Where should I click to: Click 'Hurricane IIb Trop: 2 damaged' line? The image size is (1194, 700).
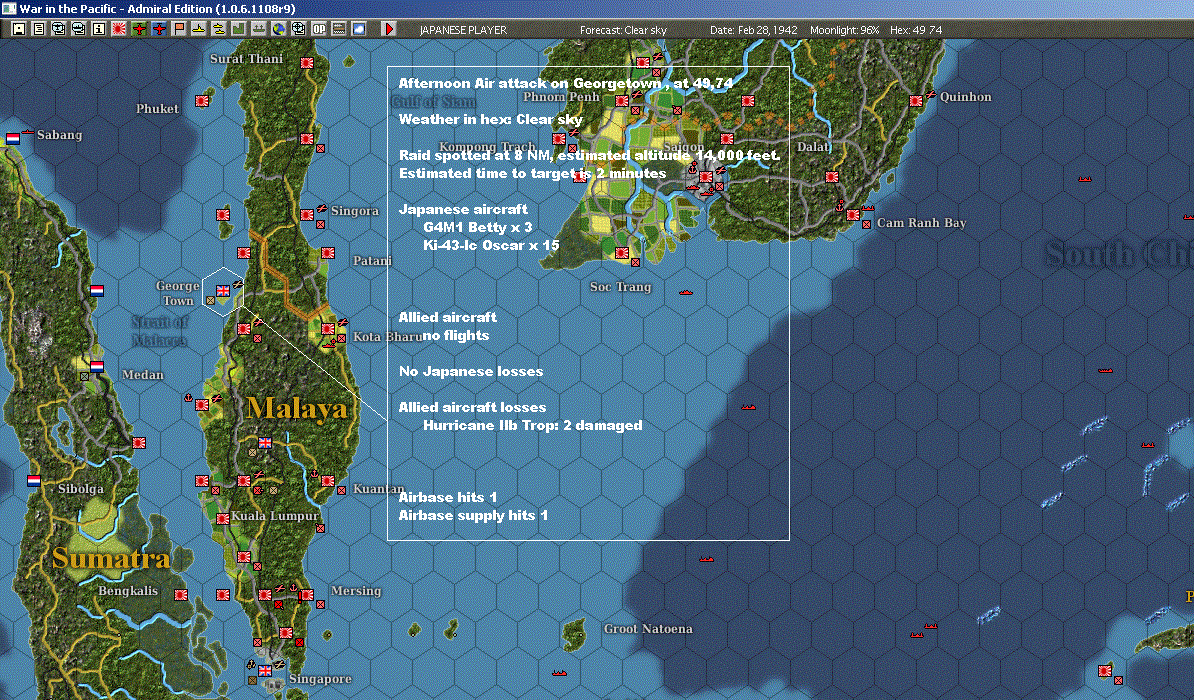coord(532,425)
